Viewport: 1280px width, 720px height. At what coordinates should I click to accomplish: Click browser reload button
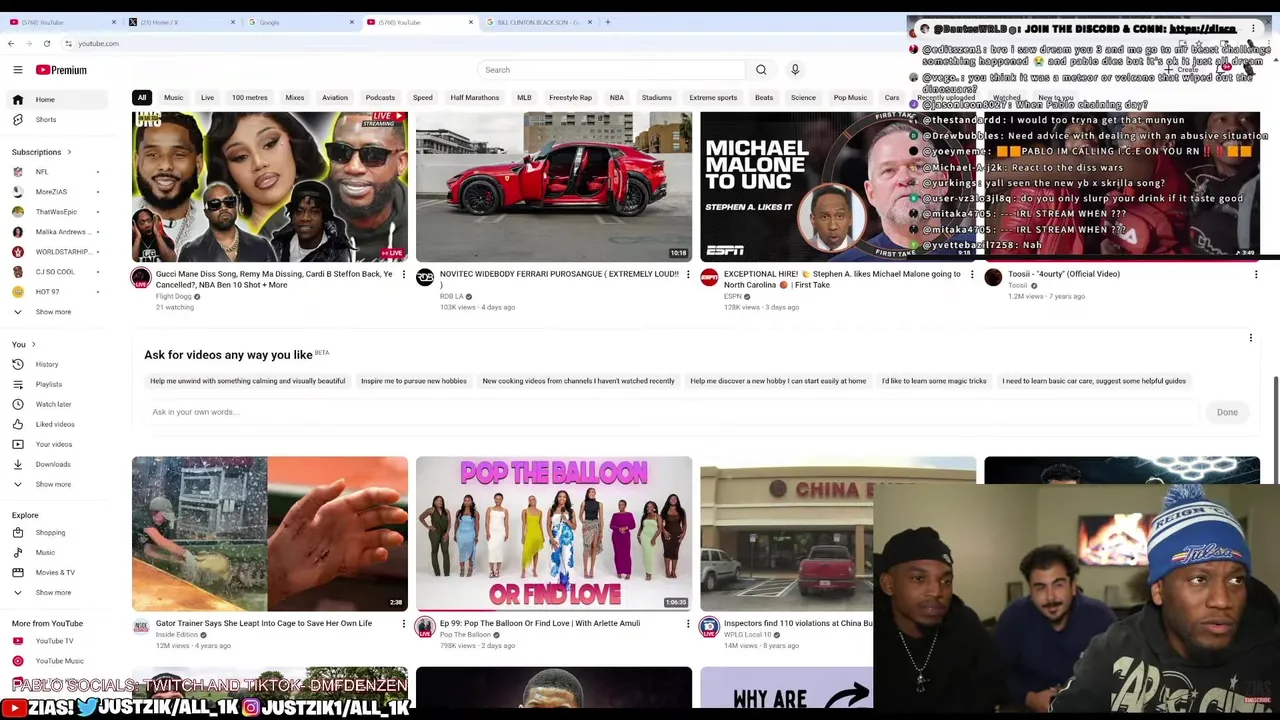click(46, 43)
